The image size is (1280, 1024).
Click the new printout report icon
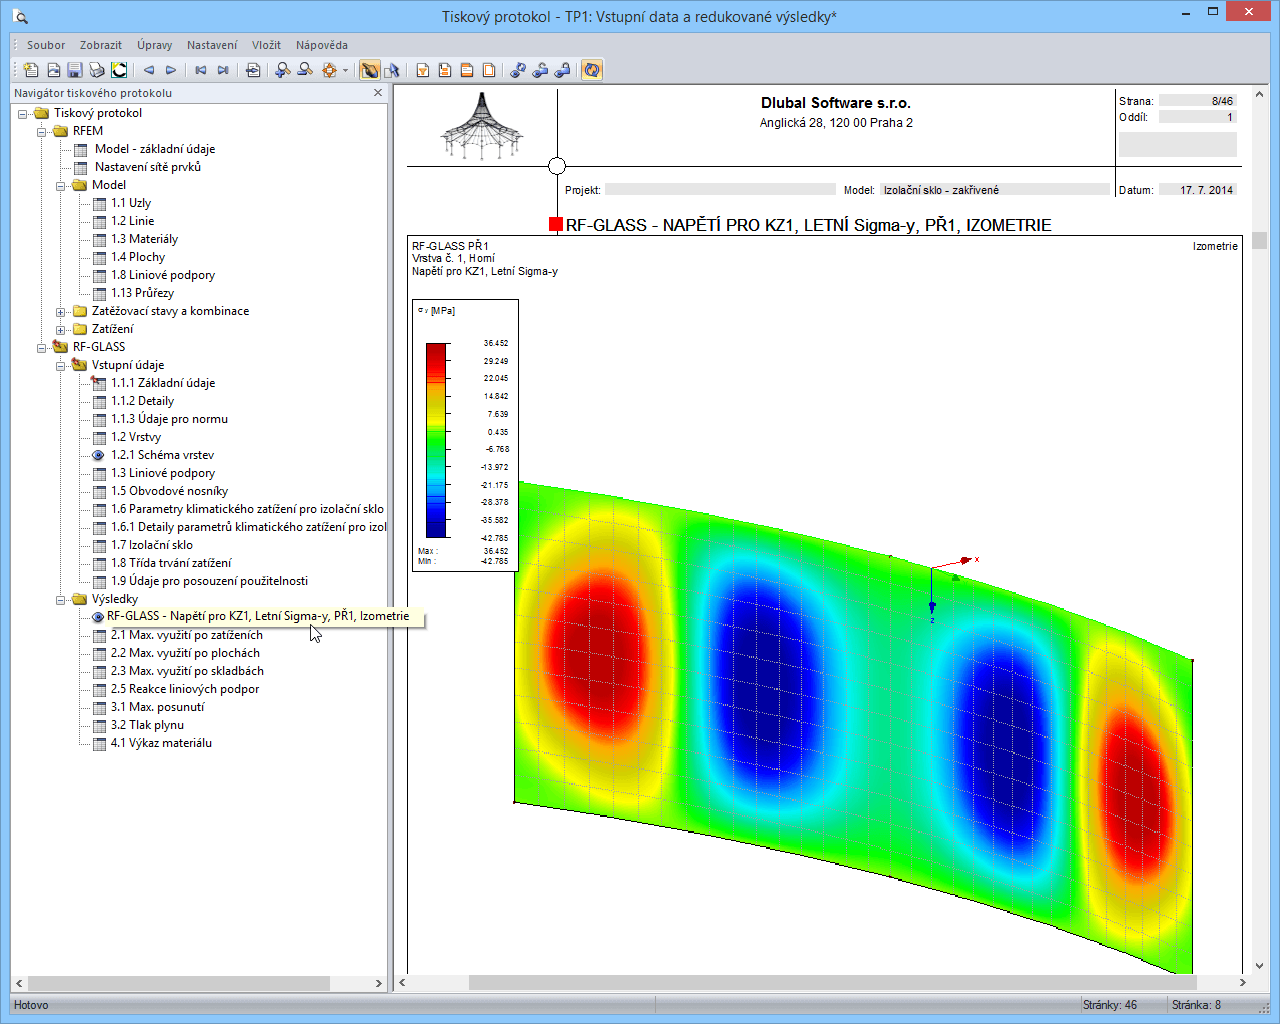[31, 70]
